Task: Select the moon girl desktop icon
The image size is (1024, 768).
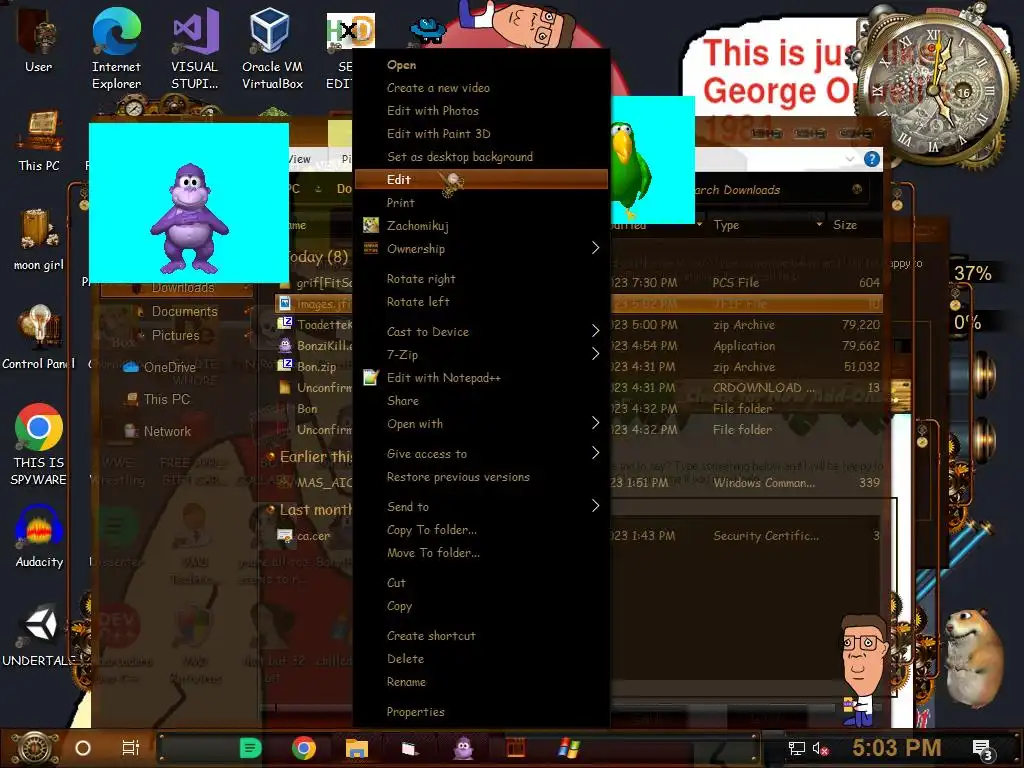Action: (x=39, y=239)
